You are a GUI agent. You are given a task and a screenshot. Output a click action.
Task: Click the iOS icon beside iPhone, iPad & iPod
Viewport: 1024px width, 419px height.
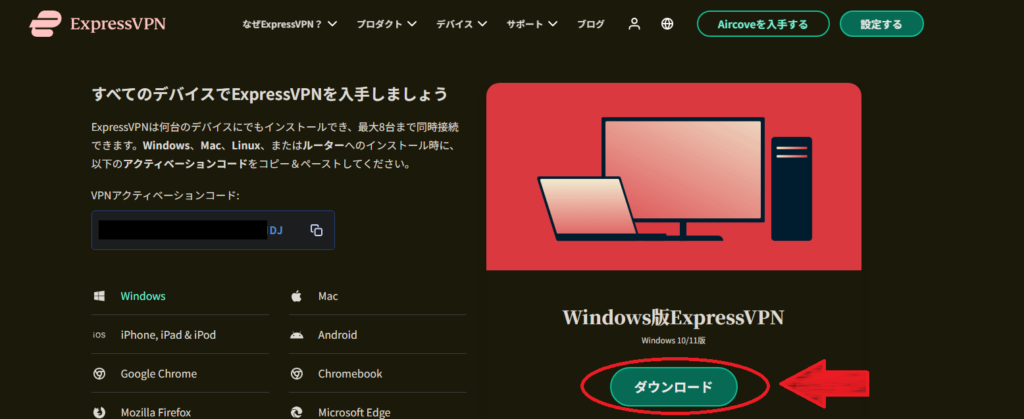[99, 335]
